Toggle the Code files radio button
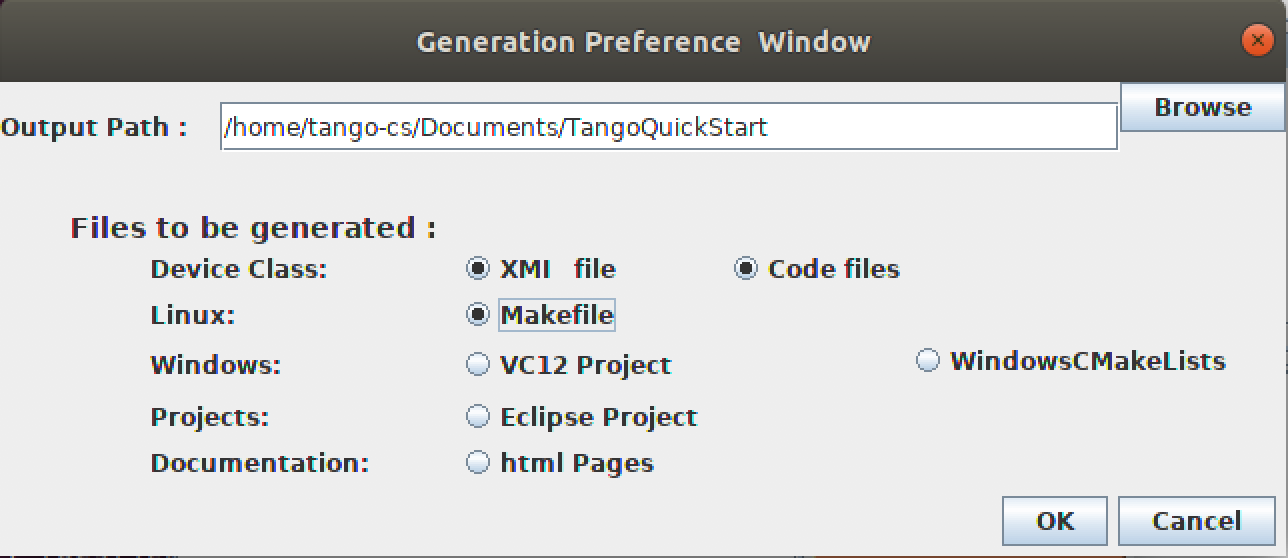Viewport: 1288px width, 558px height. [x=817, y=269]
